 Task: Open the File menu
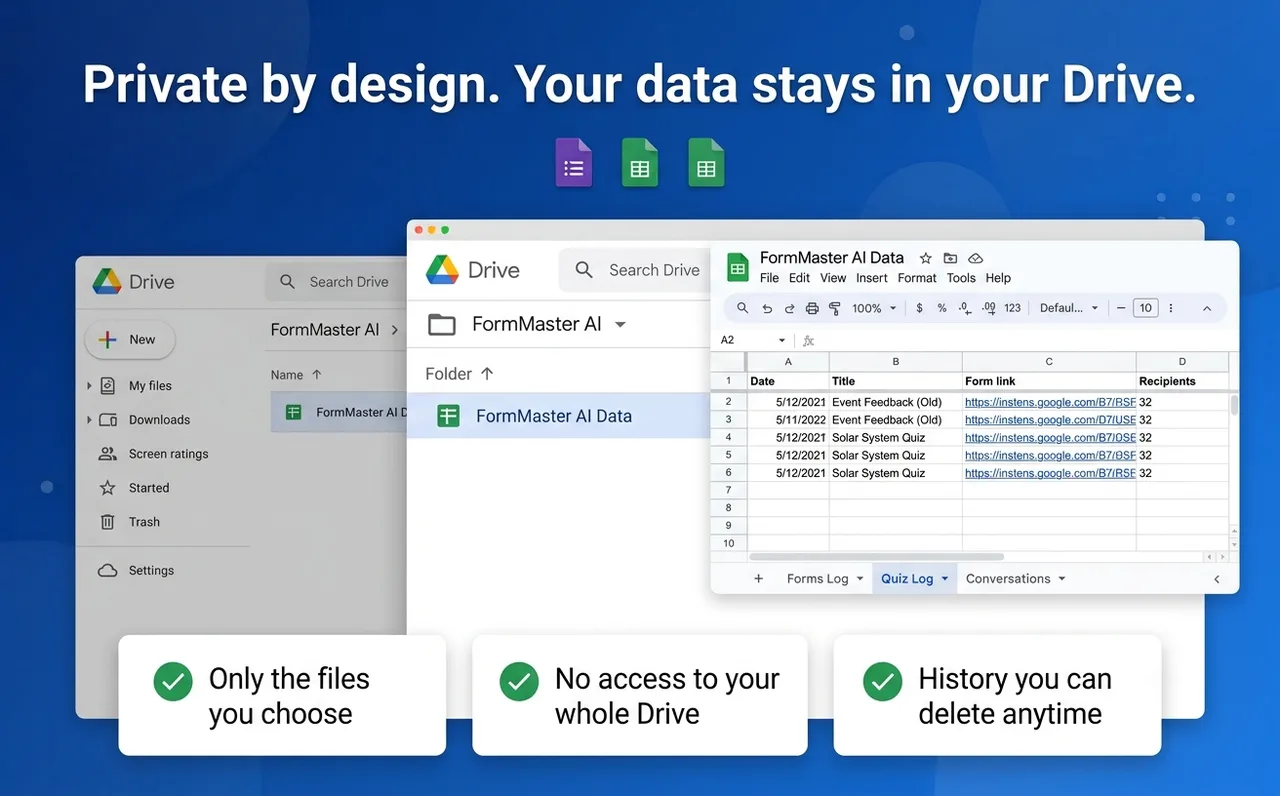coord(769,278)
